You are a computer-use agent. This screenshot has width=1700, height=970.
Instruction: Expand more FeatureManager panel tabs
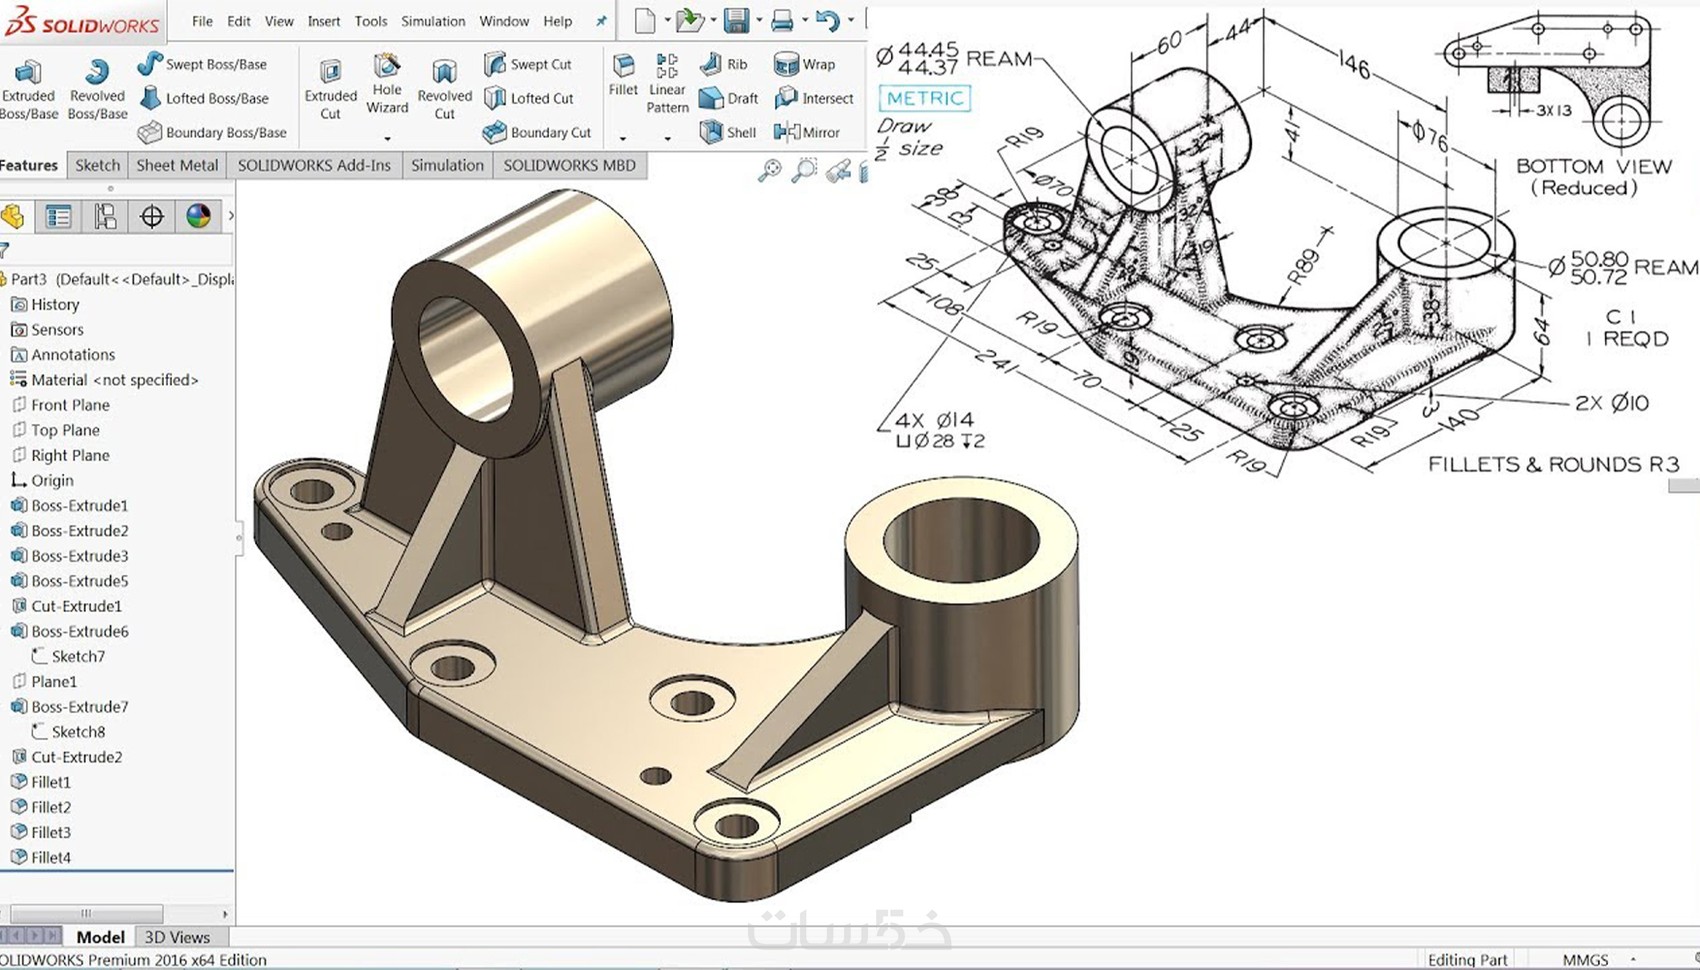(x=231, y=216)
